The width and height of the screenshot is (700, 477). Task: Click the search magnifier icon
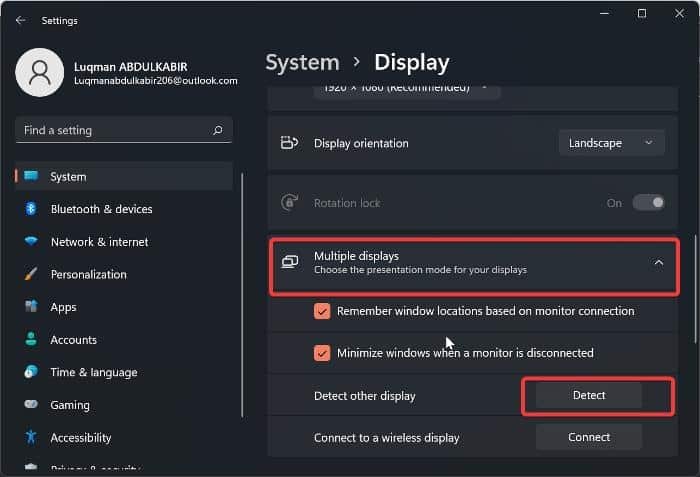click(218, 130)
